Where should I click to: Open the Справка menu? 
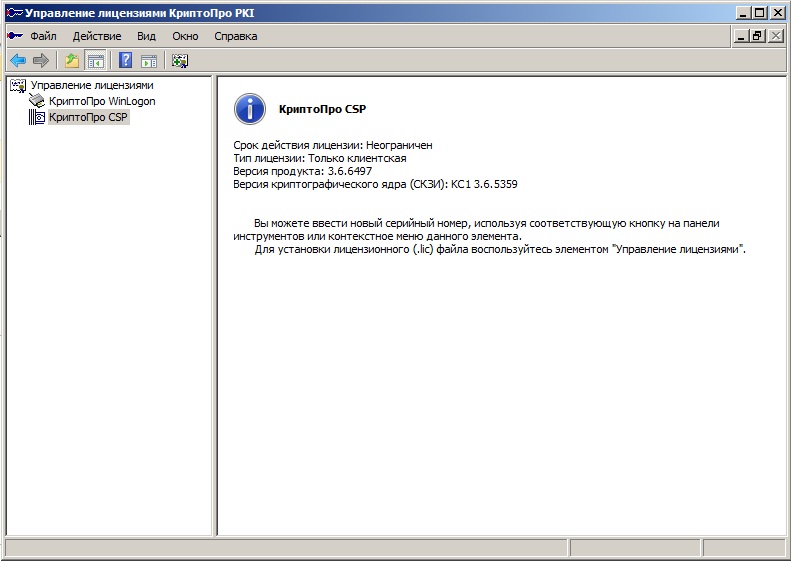(x=236, y=36)
